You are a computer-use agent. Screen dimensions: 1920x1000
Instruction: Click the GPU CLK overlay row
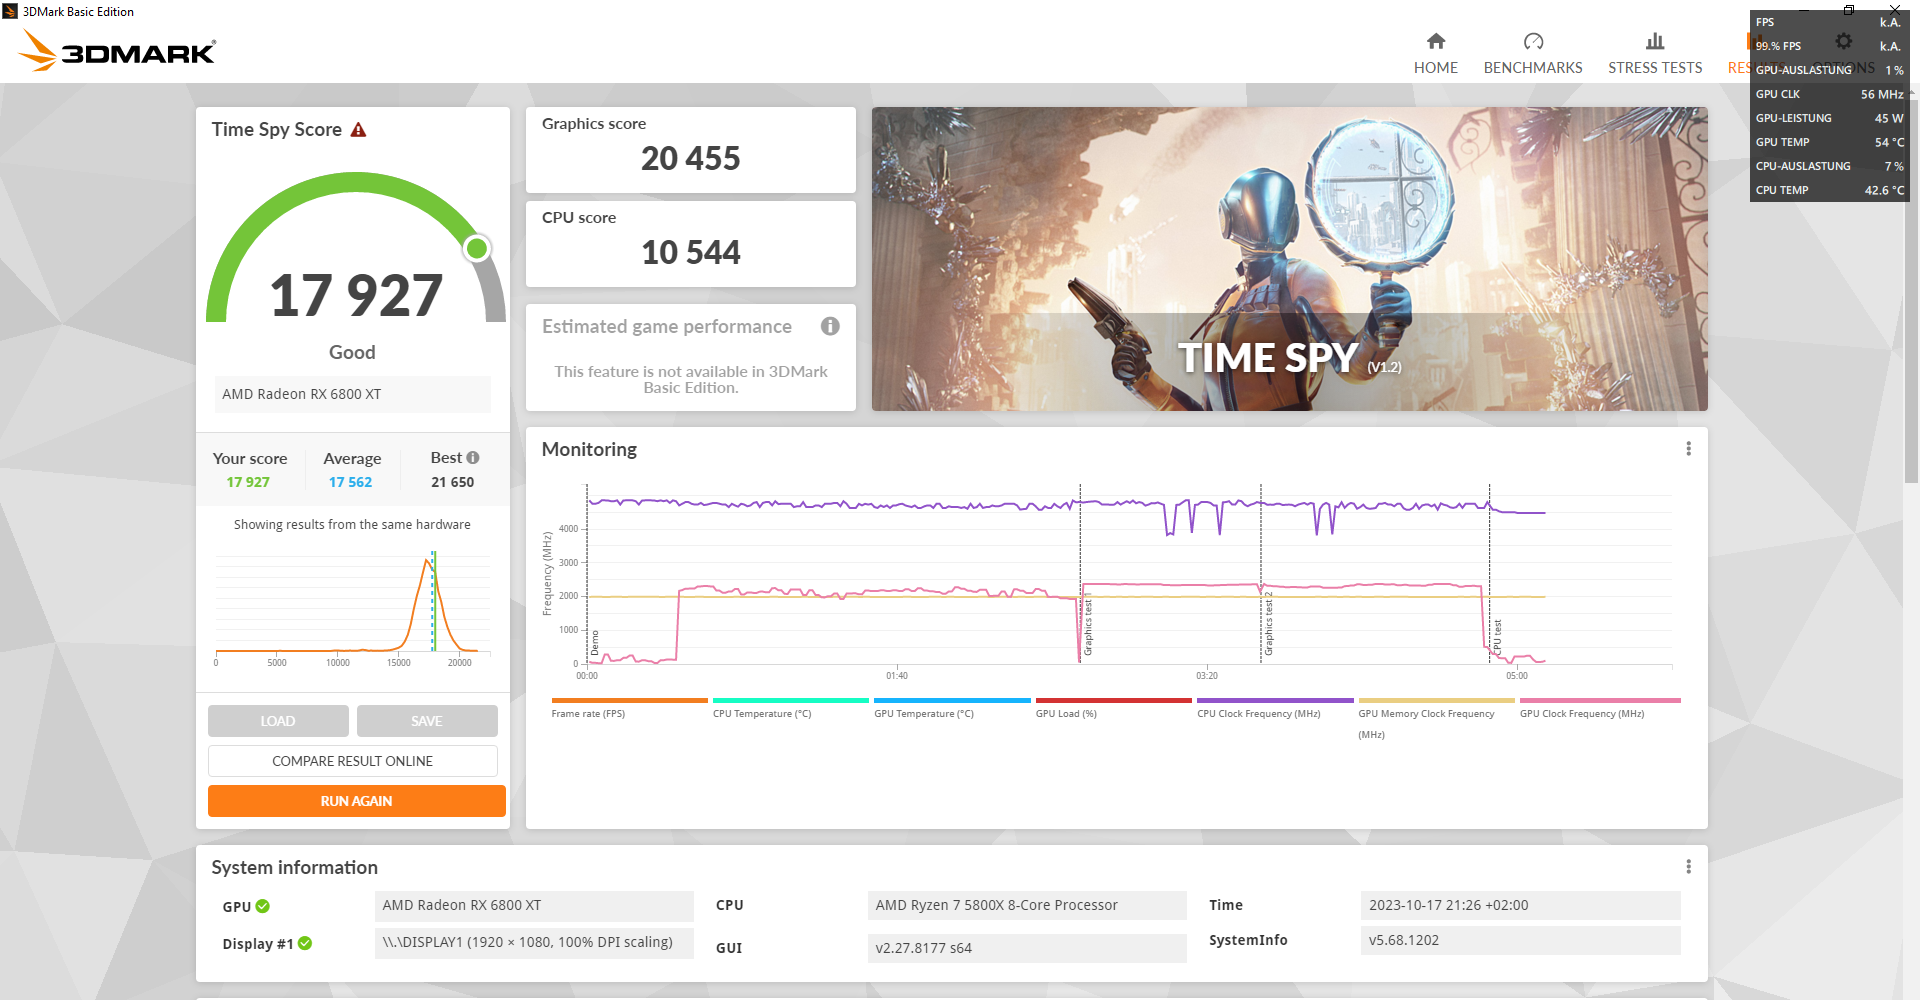1830,94
